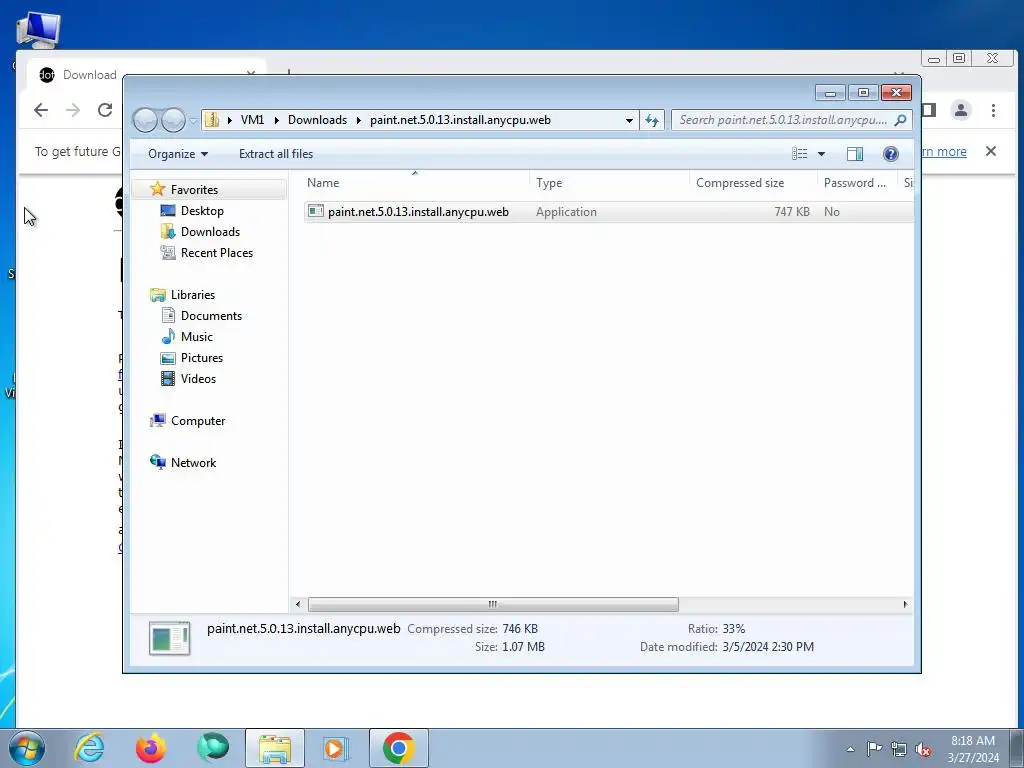Click the horizontal scrollbar thumb

(493, 604)
